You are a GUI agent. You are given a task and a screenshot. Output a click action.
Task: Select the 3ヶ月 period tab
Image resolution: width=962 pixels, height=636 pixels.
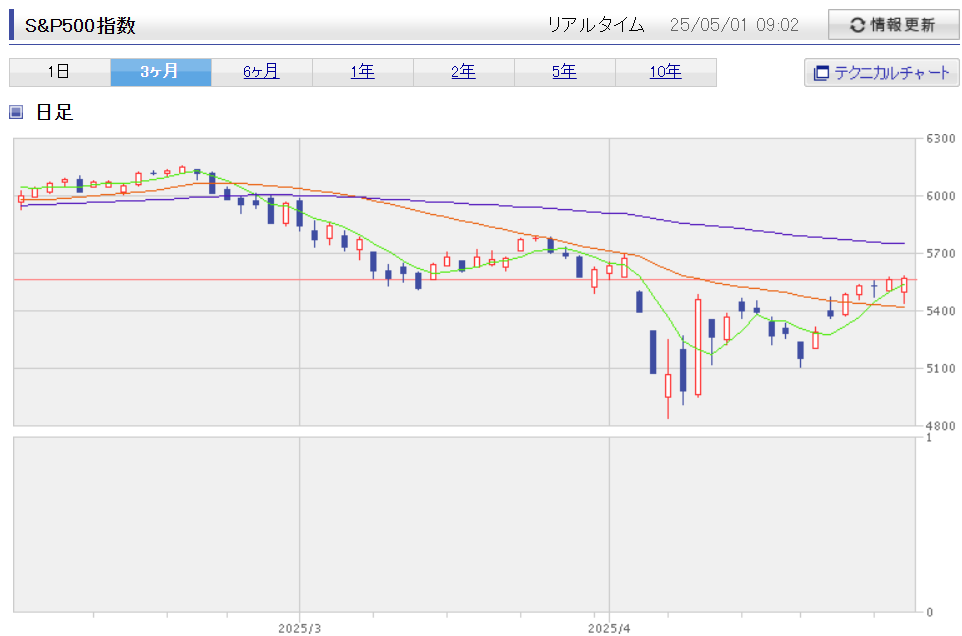pyautogui.click(x=161, y=72)
